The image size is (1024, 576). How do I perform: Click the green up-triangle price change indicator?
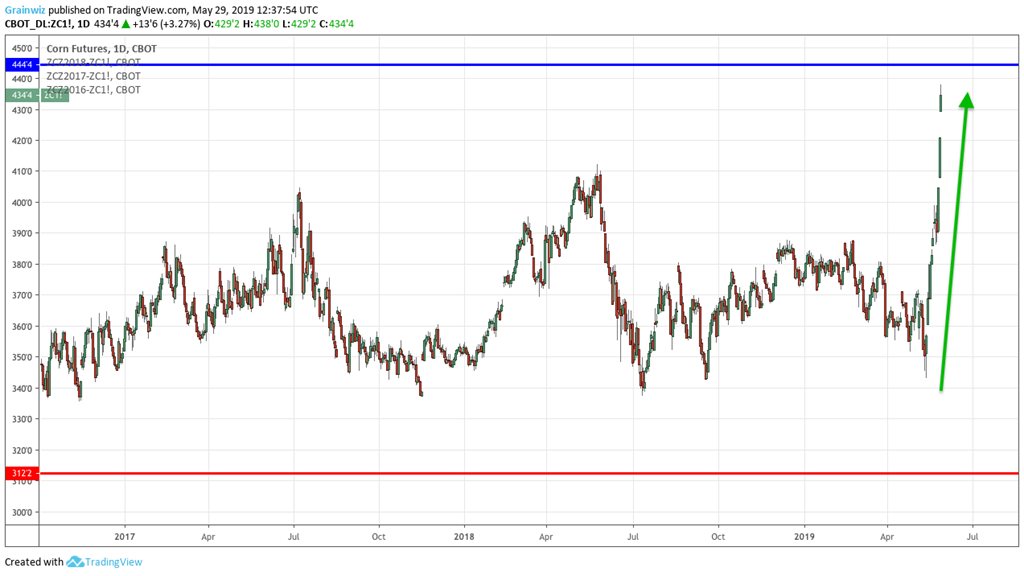pos(127,24)
